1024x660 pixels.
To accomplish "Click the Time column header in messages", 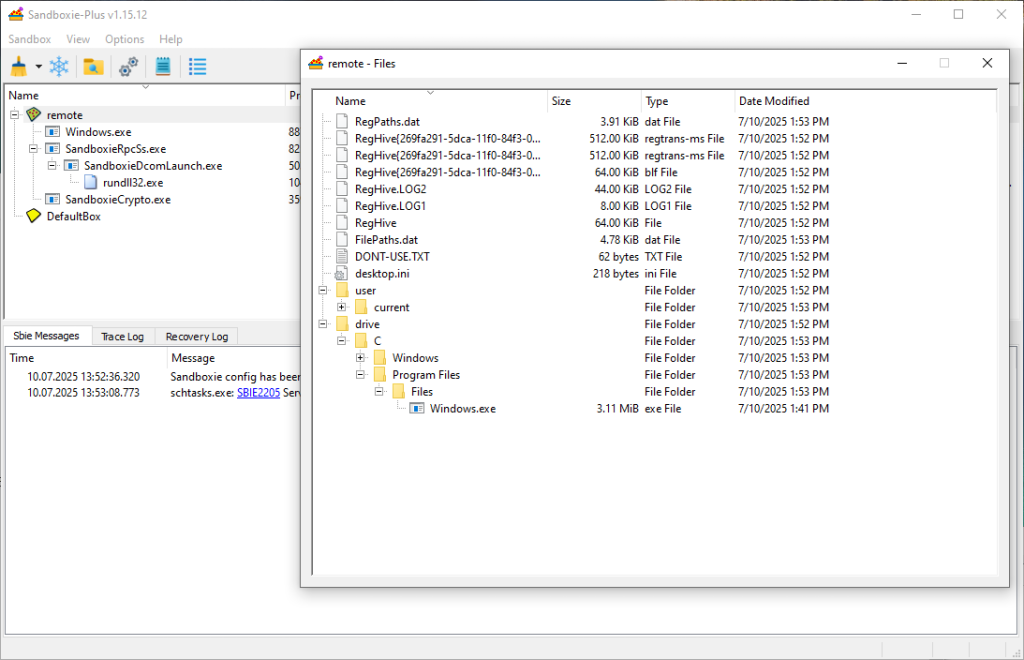I will pos(86,358).
